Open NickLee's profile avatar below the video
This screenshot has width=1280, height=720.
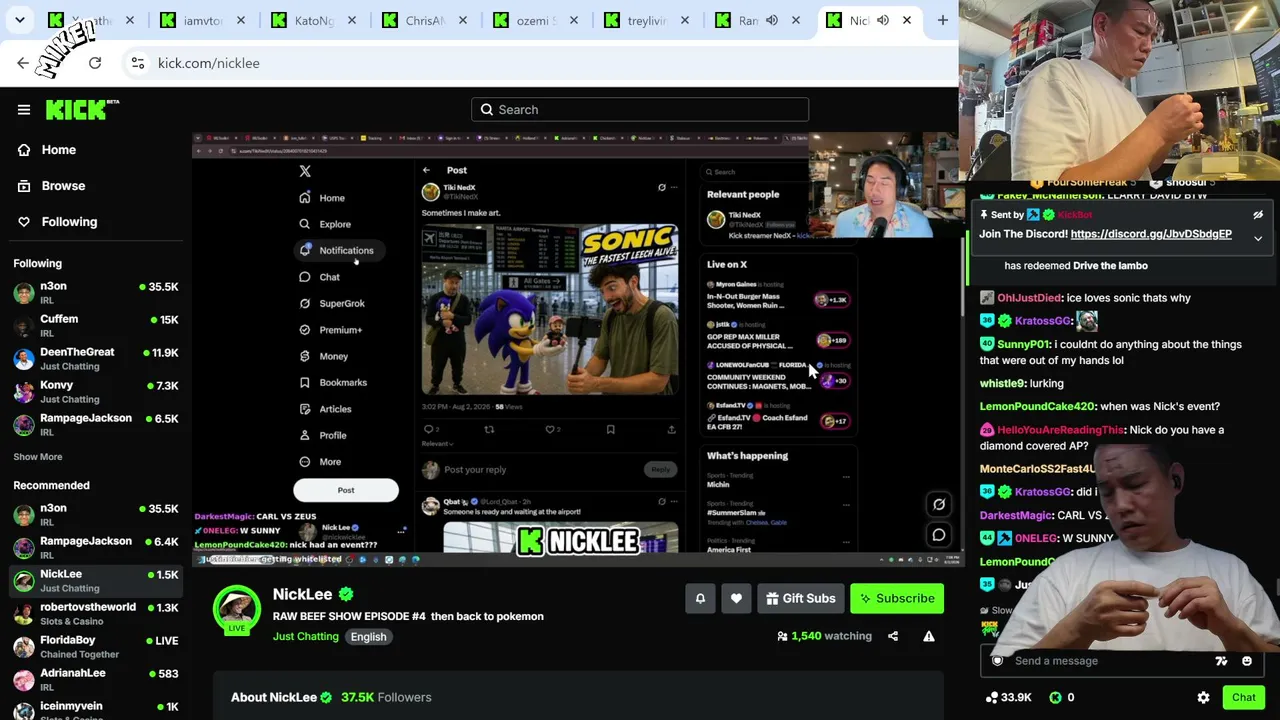click(x=237, y=608)
